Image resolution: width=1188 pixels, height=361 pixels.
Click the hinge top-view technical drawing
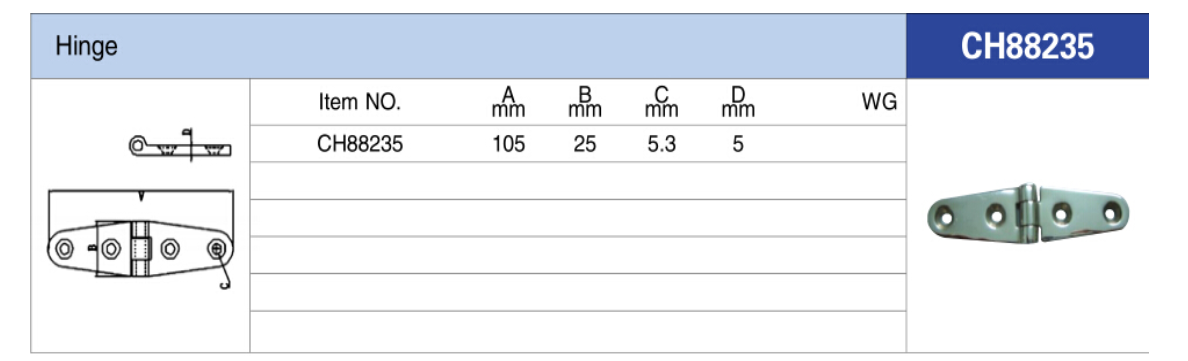141,239
